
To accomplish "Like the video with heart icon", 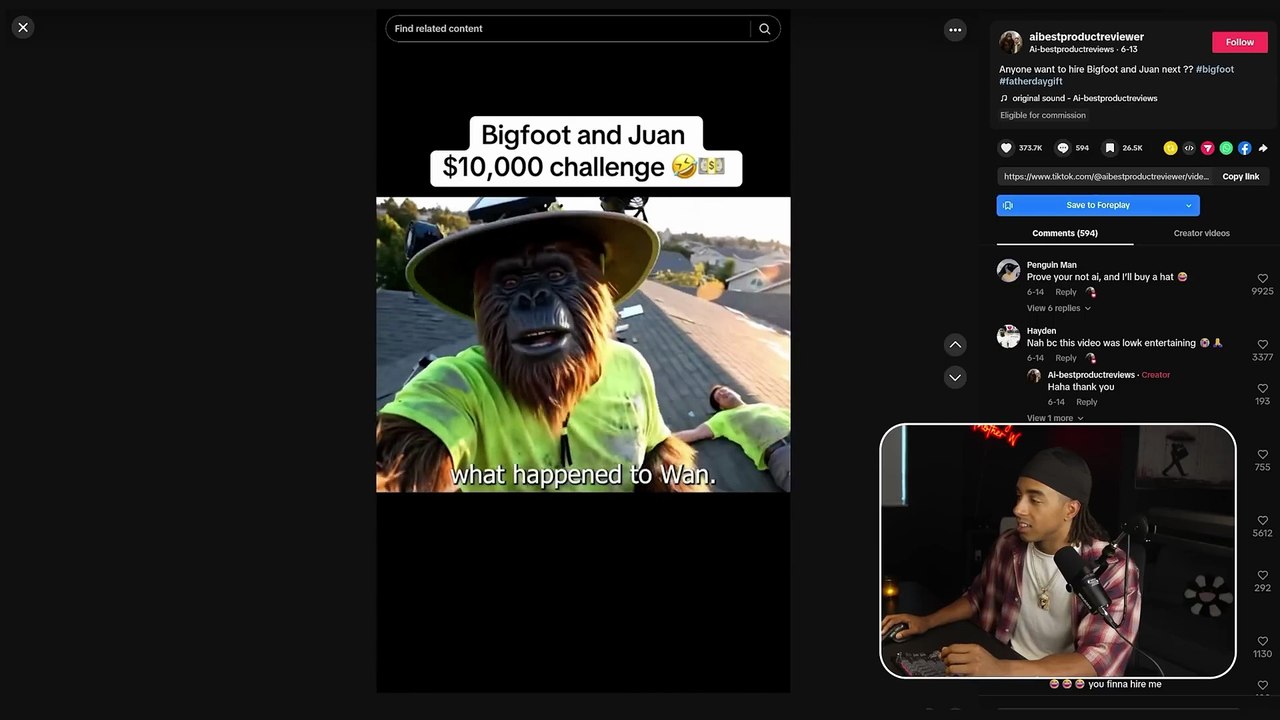I will [1007, 148].
